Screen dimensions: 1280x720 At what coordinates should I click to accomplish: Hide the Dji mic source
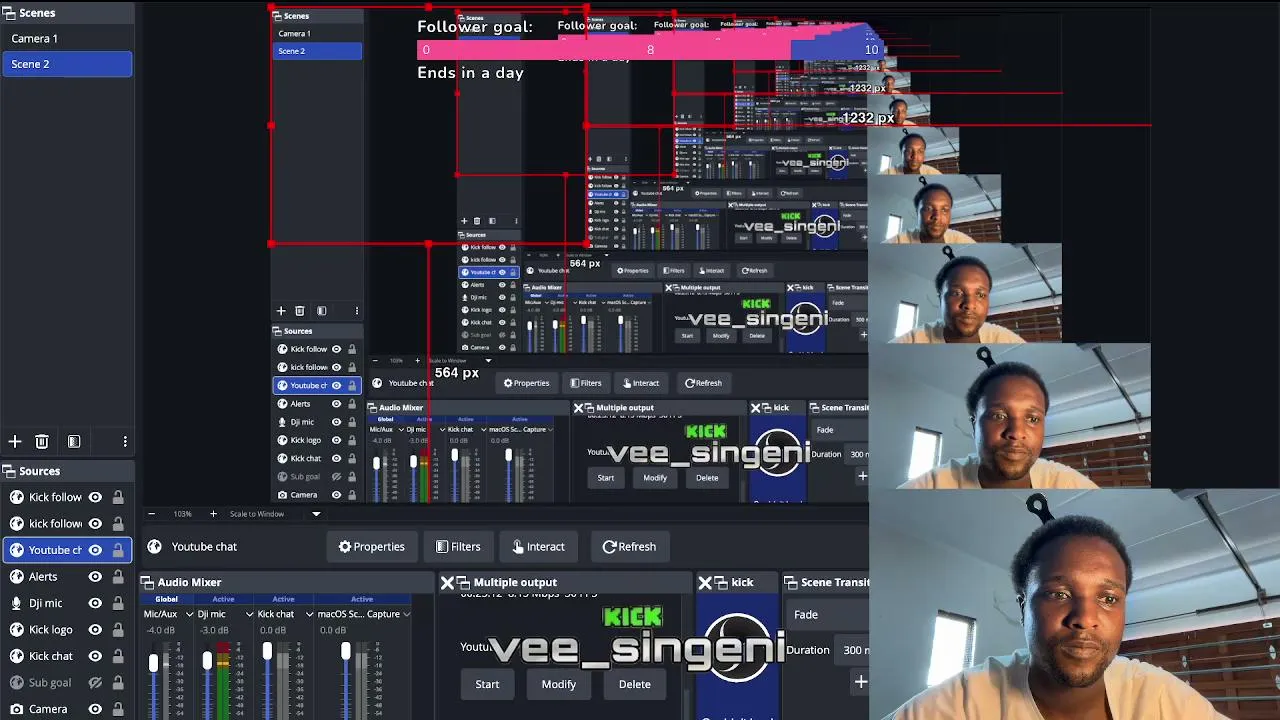[95, 603]
